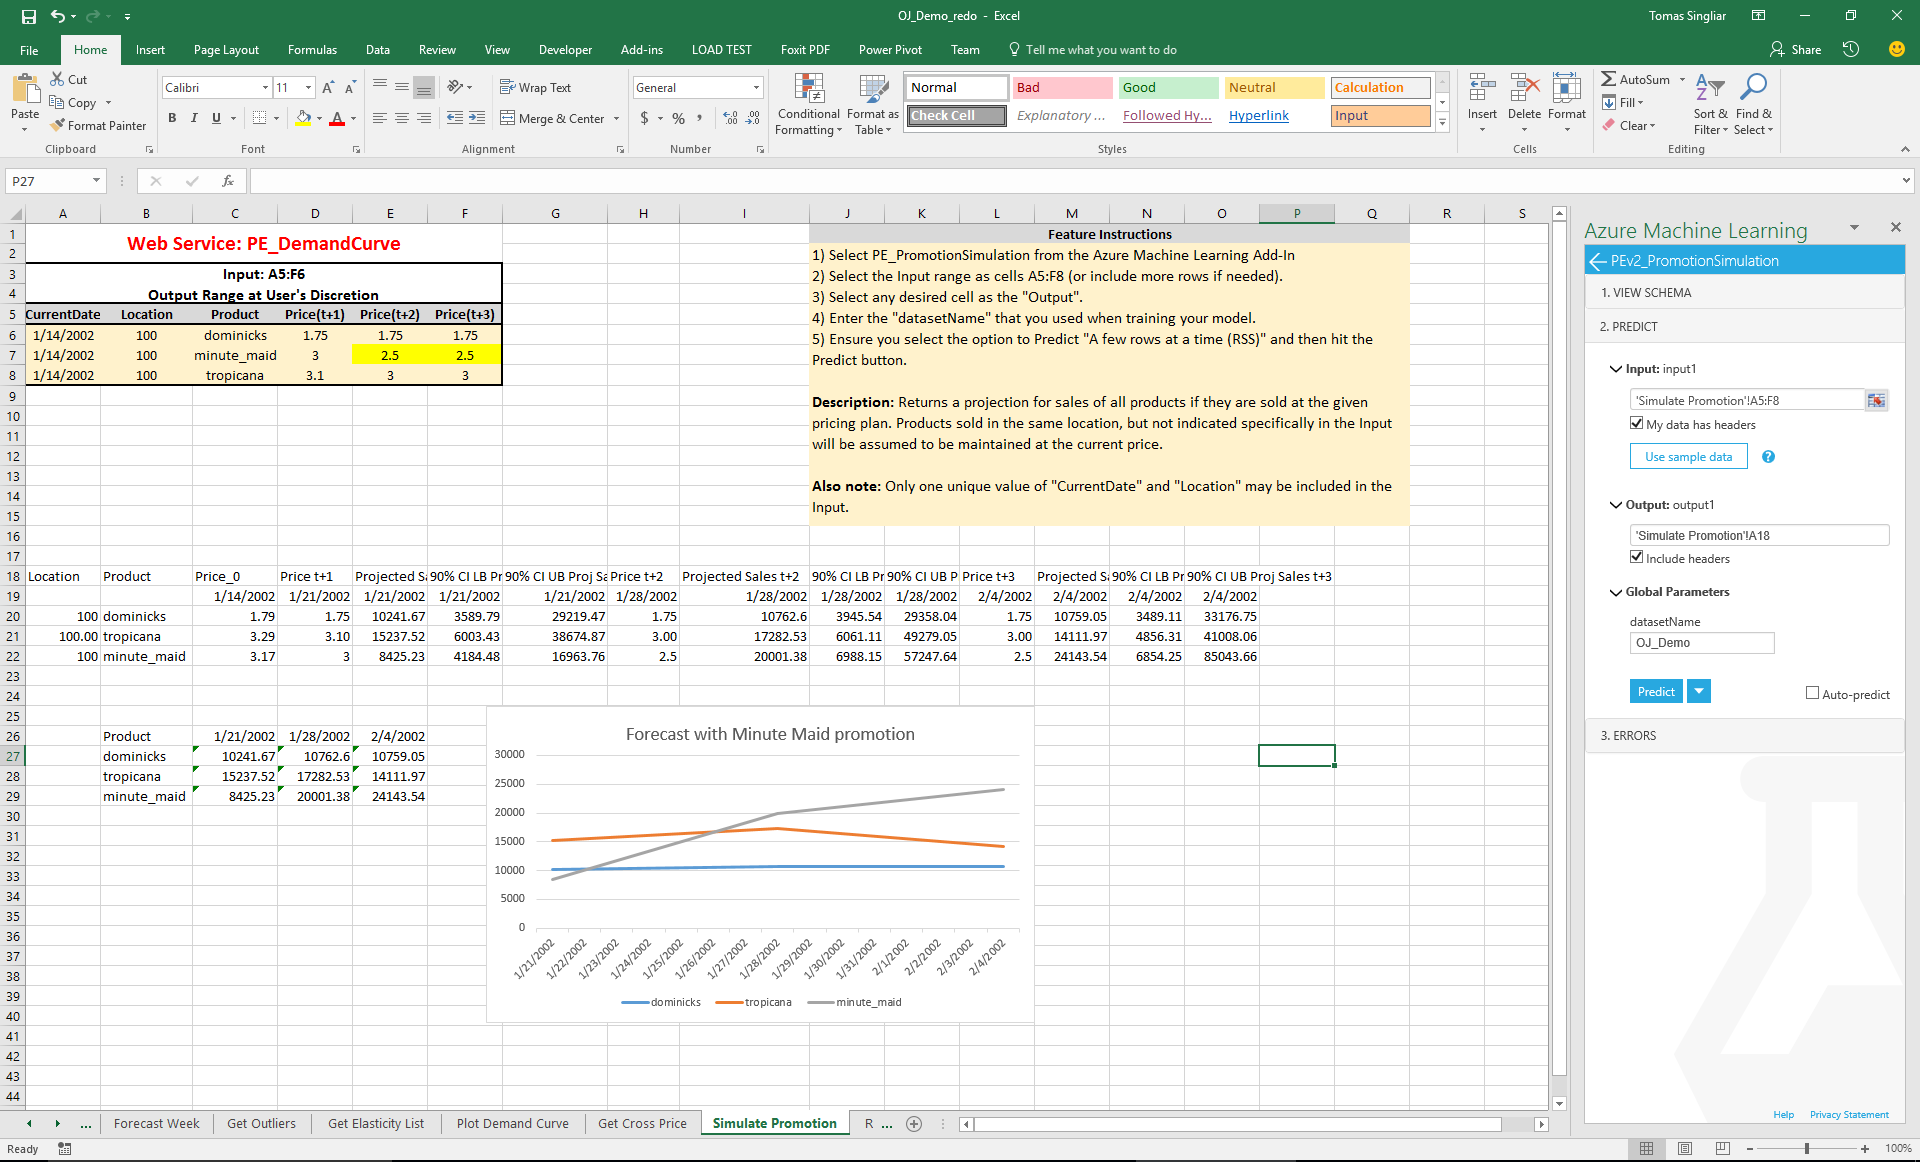Toggle Italic formatting
This screenshot has width=1920, height=1162.
point(194,118)
